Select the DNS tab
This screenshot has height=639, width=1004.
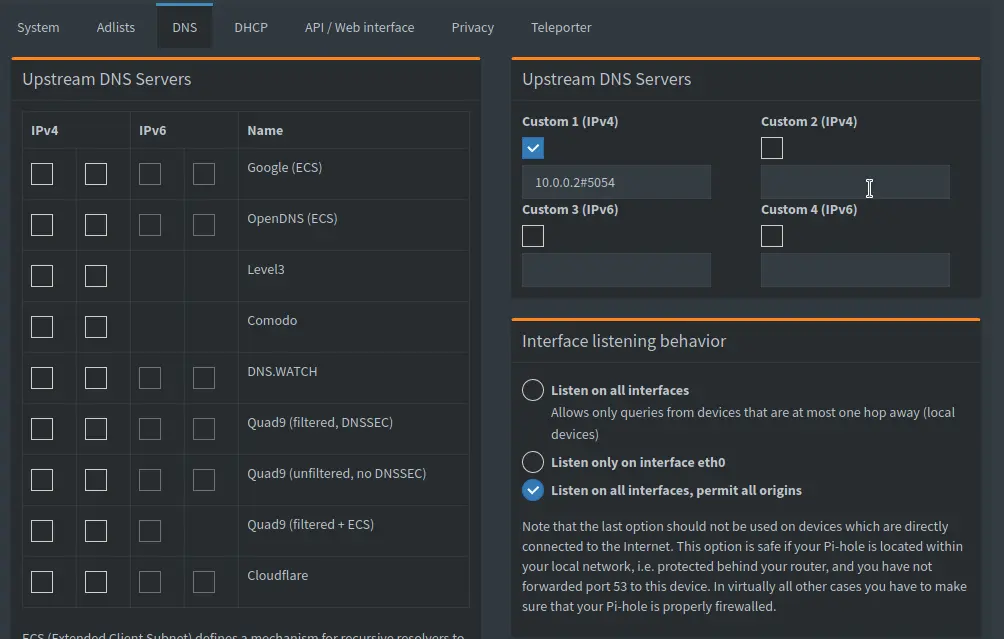(x=184, y=28)
